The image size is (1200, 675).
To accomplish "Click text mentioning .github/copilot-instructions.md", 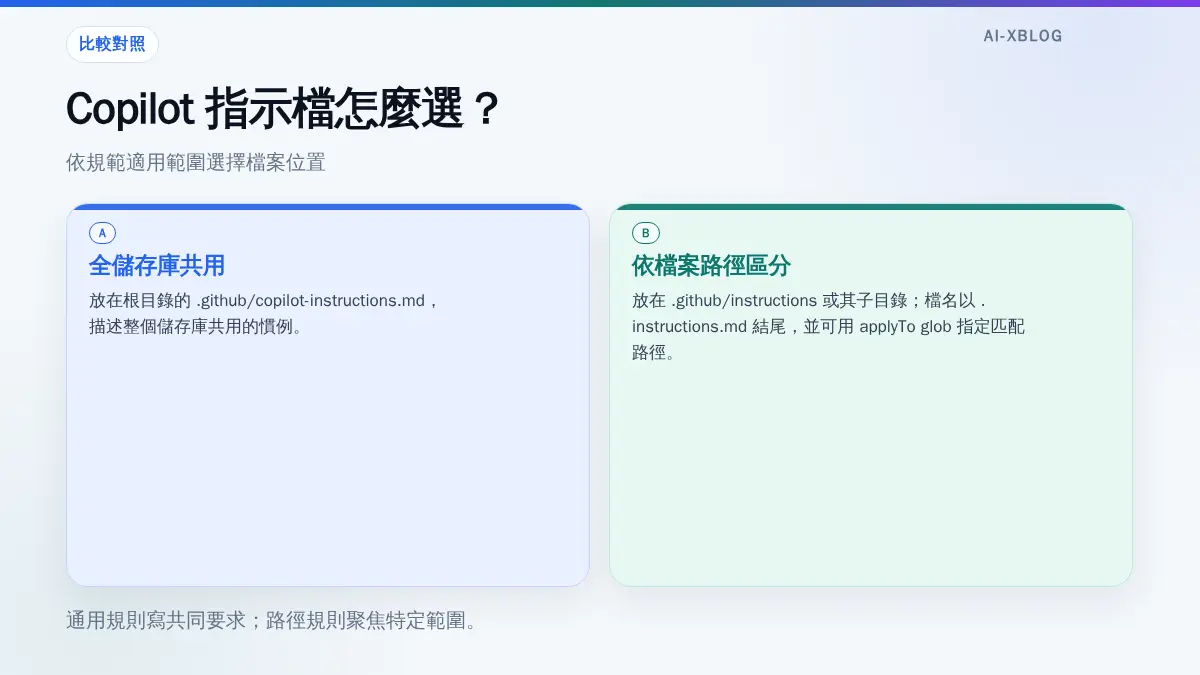I will pyautogui.click(x=264, y=313).
